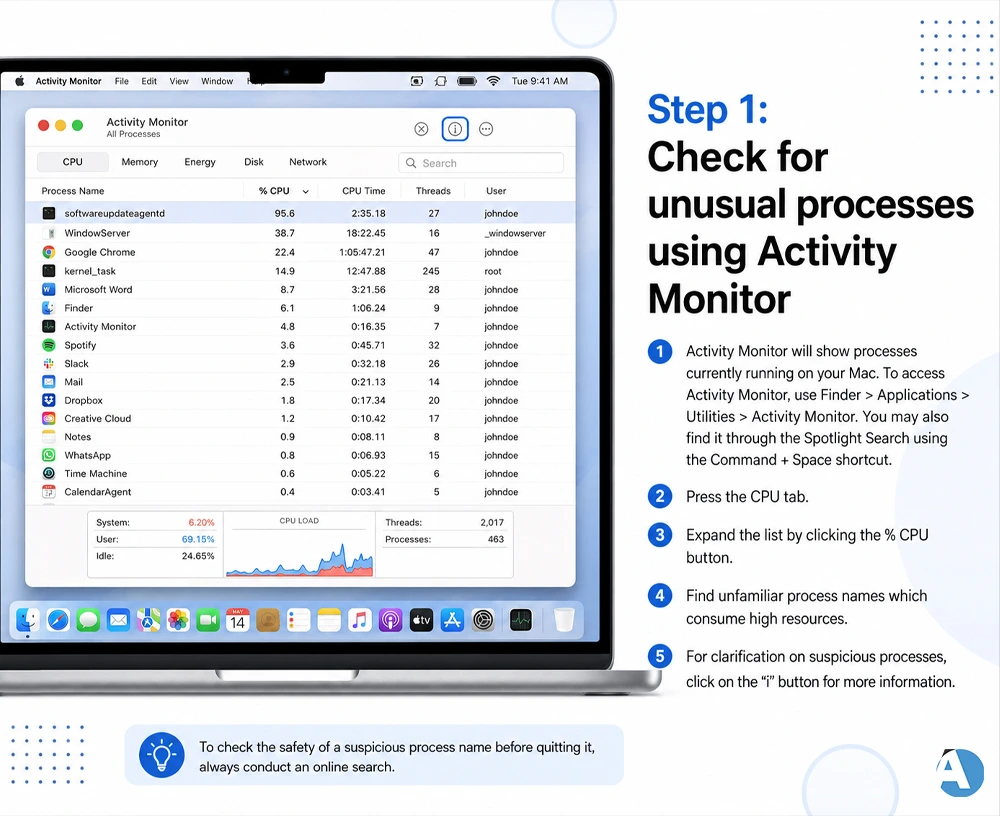Click the Spotify icon in process list
The height and width of the screenshot is (816, 1000).
(x=48, y=345)
